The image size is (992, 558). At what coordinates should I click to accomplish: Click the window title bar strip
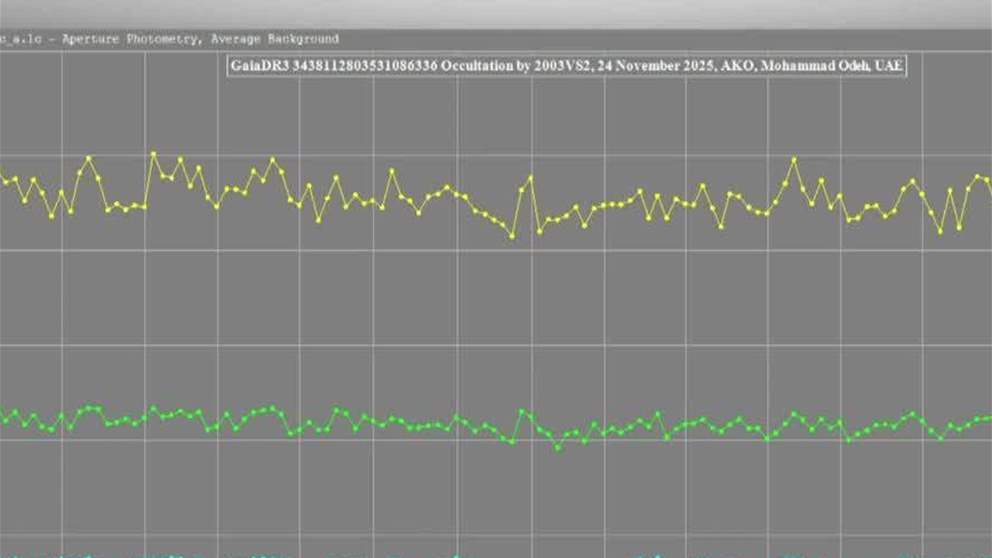coord(496,12)
